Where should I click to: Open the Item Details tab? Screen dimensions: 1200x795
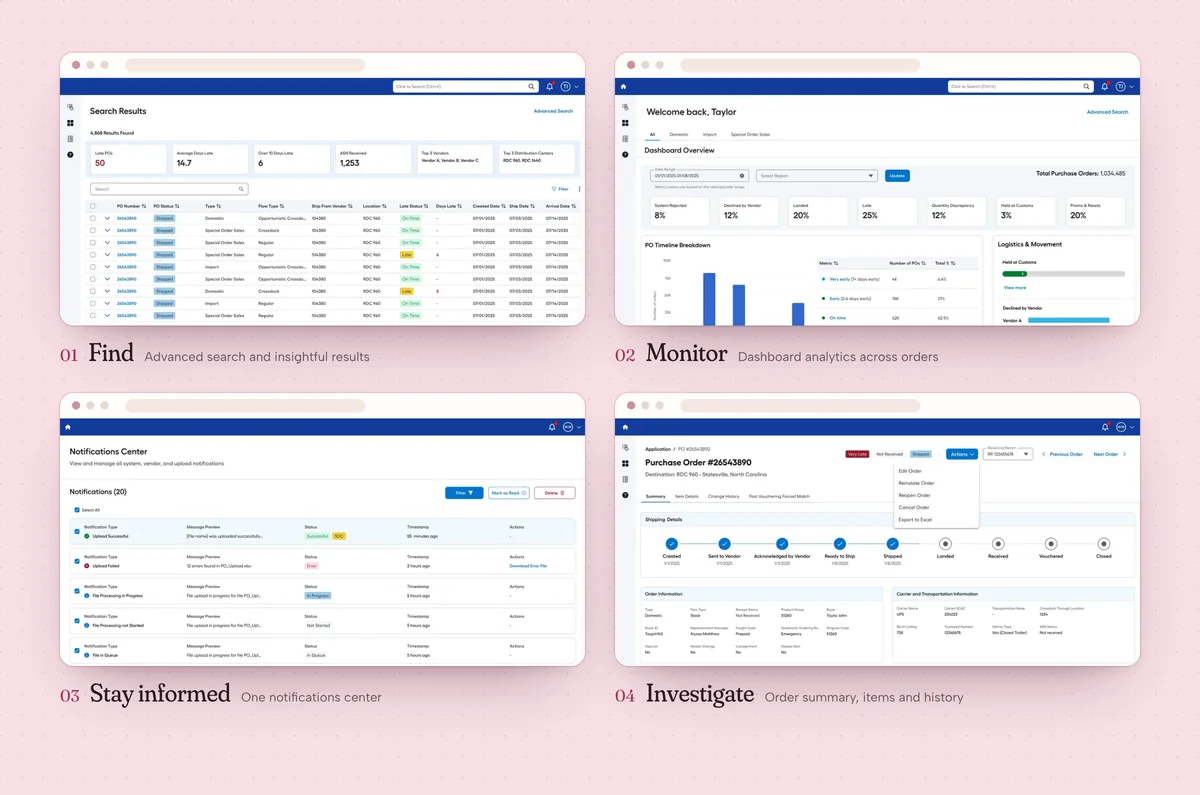[x=687, y=496]
